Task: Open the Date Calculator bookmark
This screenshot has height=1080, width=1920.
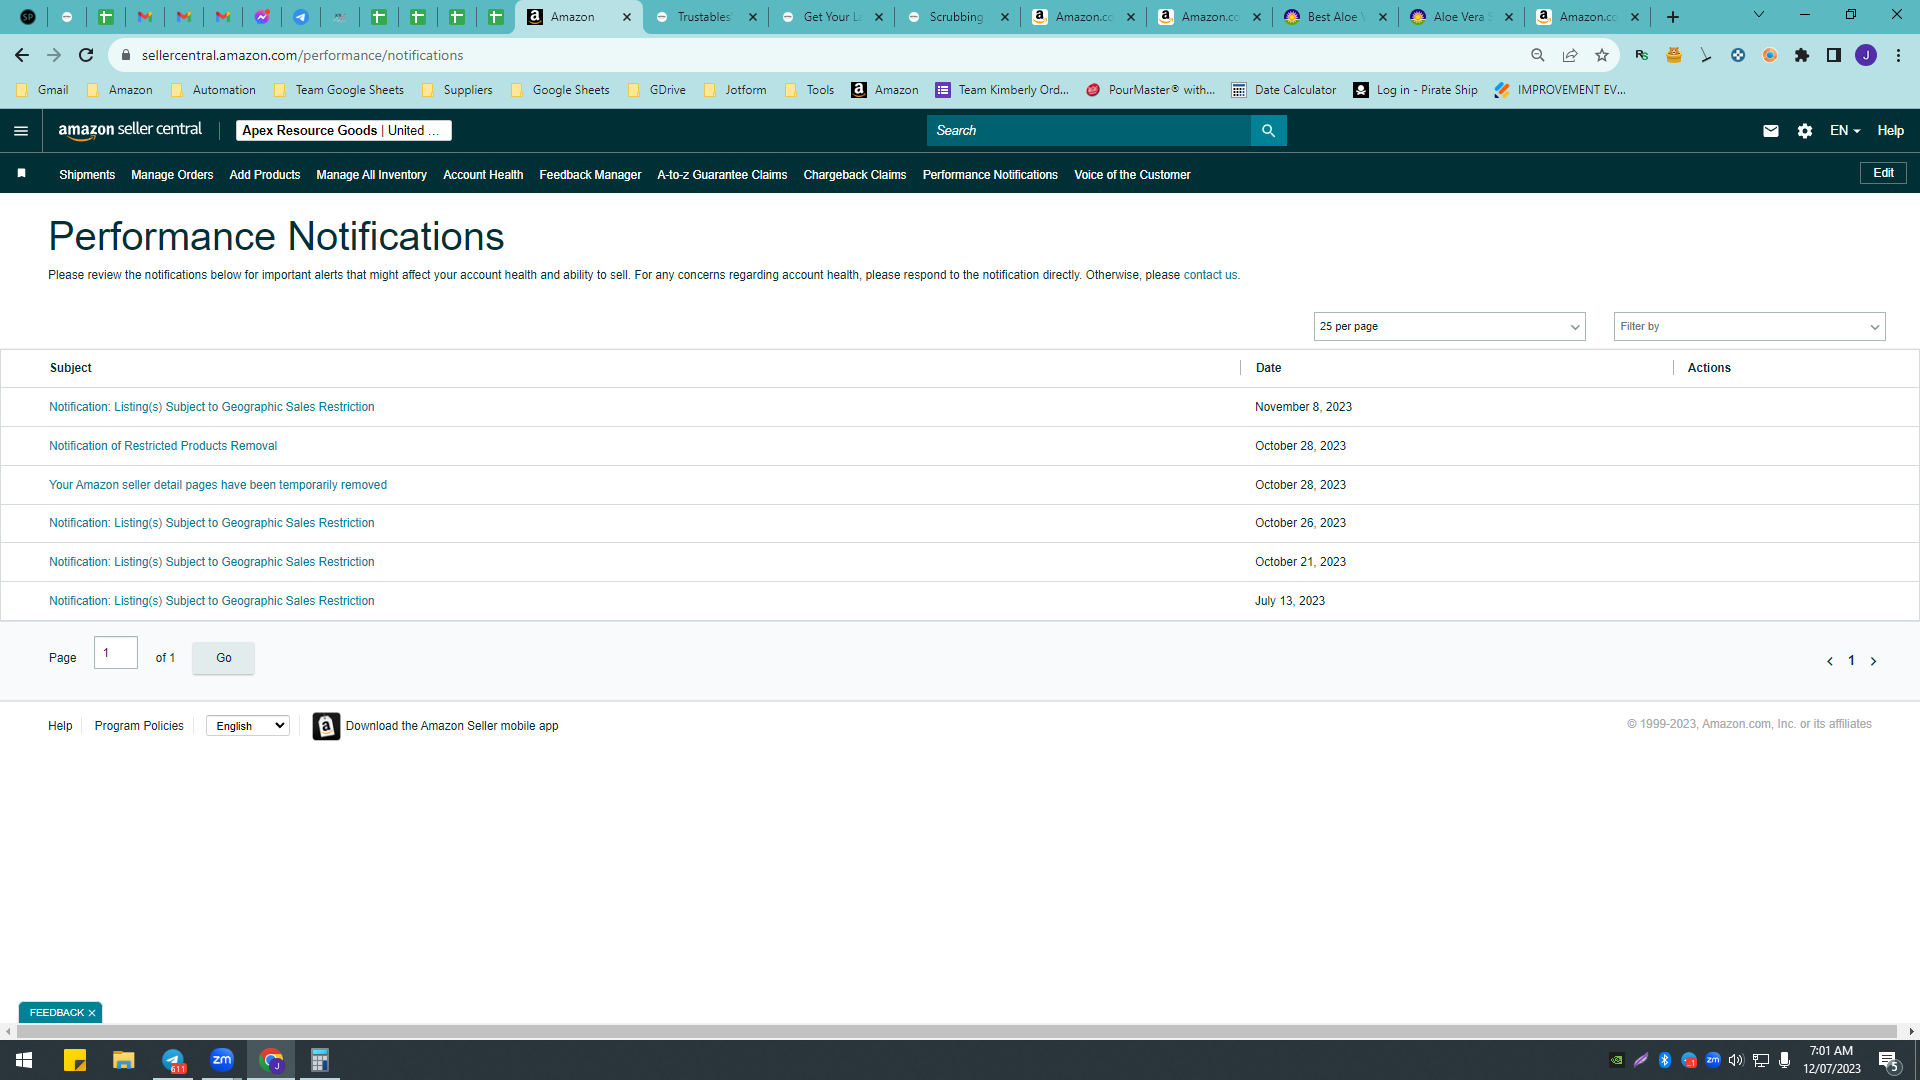Action: click(1284, 90)
